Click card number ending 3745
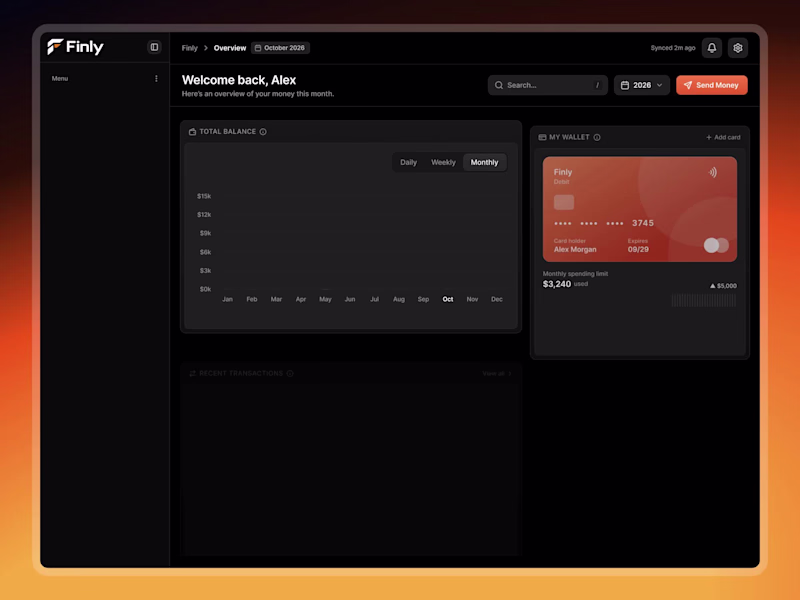 (x=604, y=223)
